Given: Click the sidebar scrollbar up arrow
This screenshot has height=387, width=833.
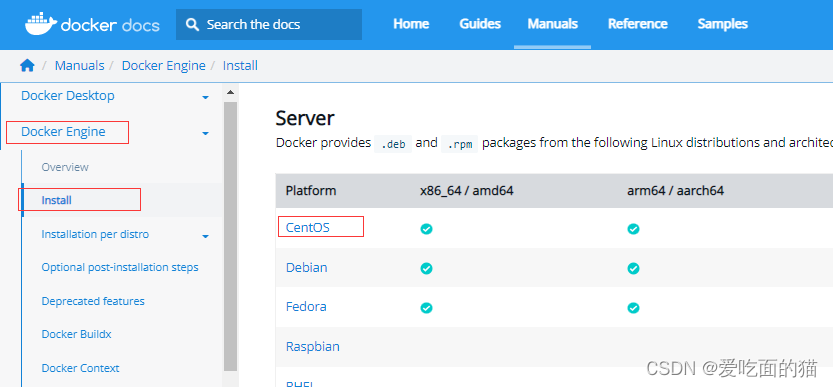Looking at the screenshot, I should pos(230,92).
